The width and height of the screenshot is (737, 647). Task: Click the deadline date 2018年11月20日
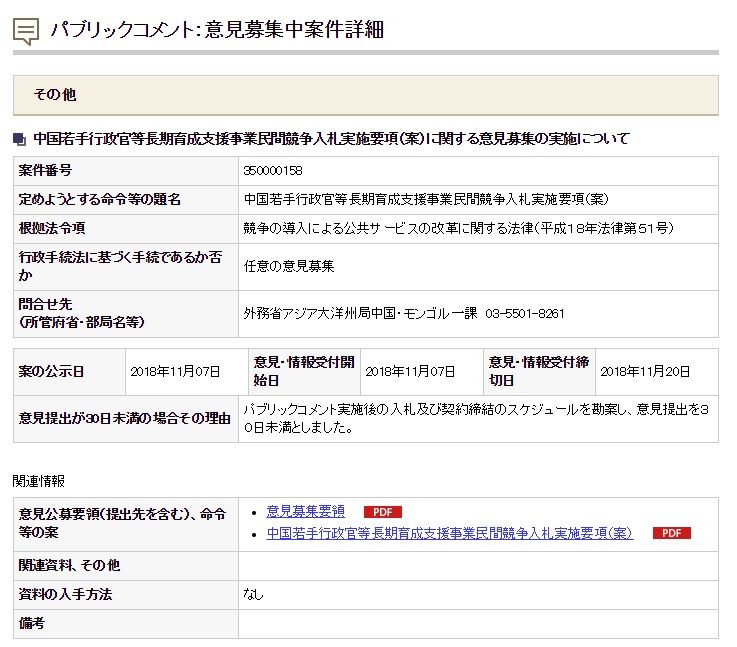tap(645, 371)
